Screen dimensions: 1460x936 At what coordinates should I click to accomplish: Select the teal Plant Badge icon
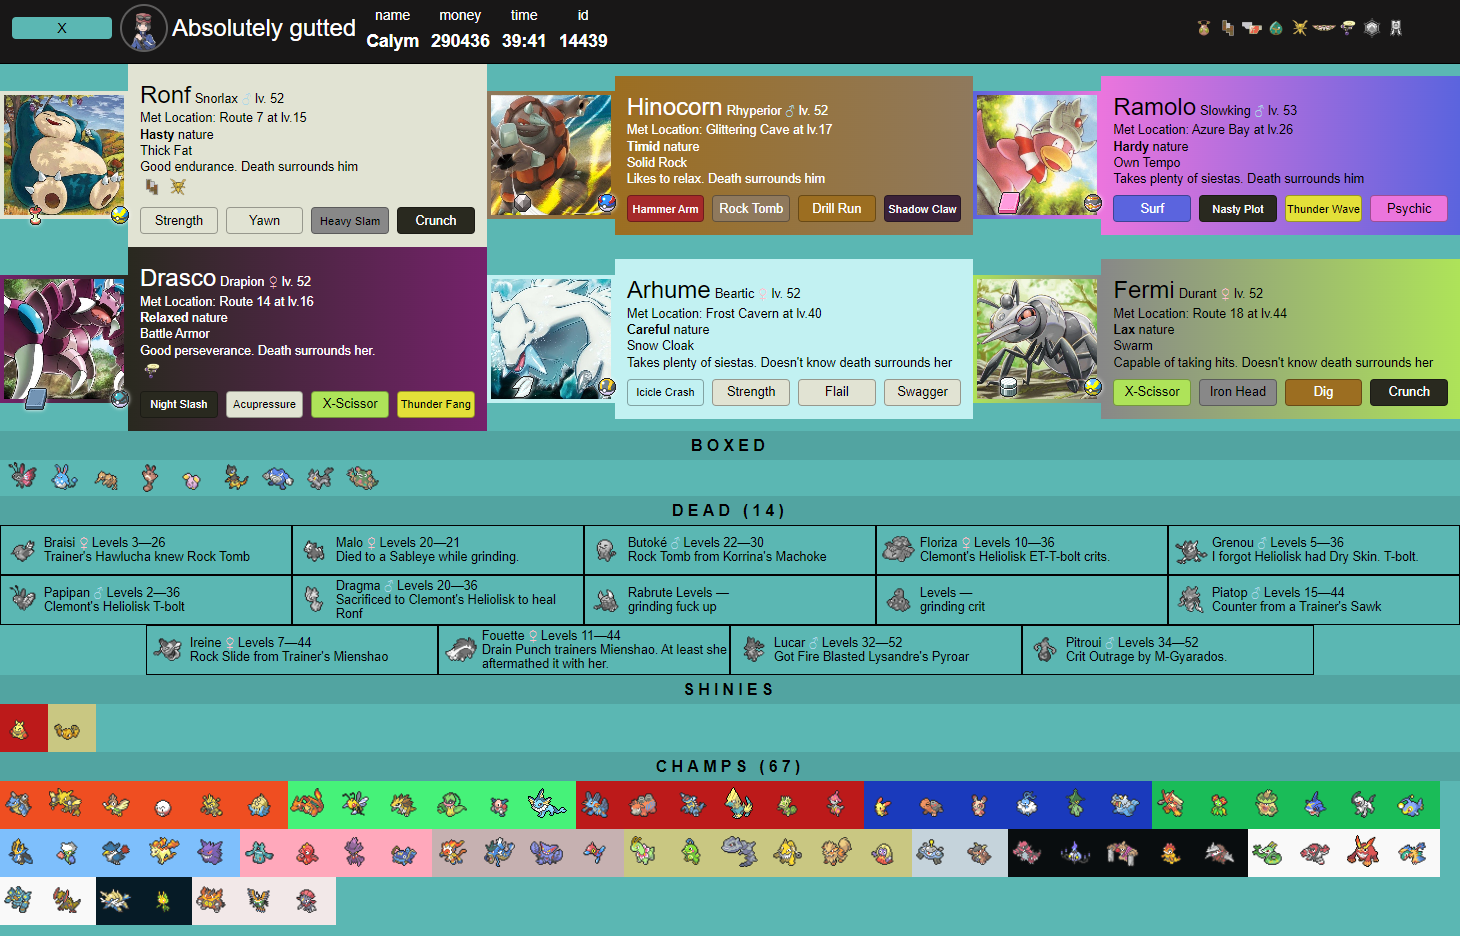point(1276,28)
